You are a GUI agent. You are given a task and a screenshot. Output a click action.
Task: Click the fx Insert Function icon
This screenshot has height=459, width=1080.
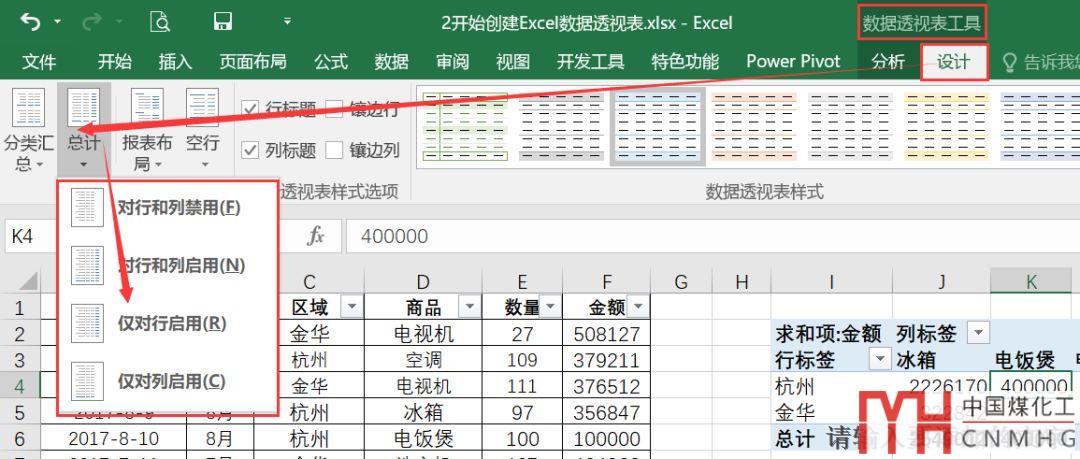coord(315,236)
